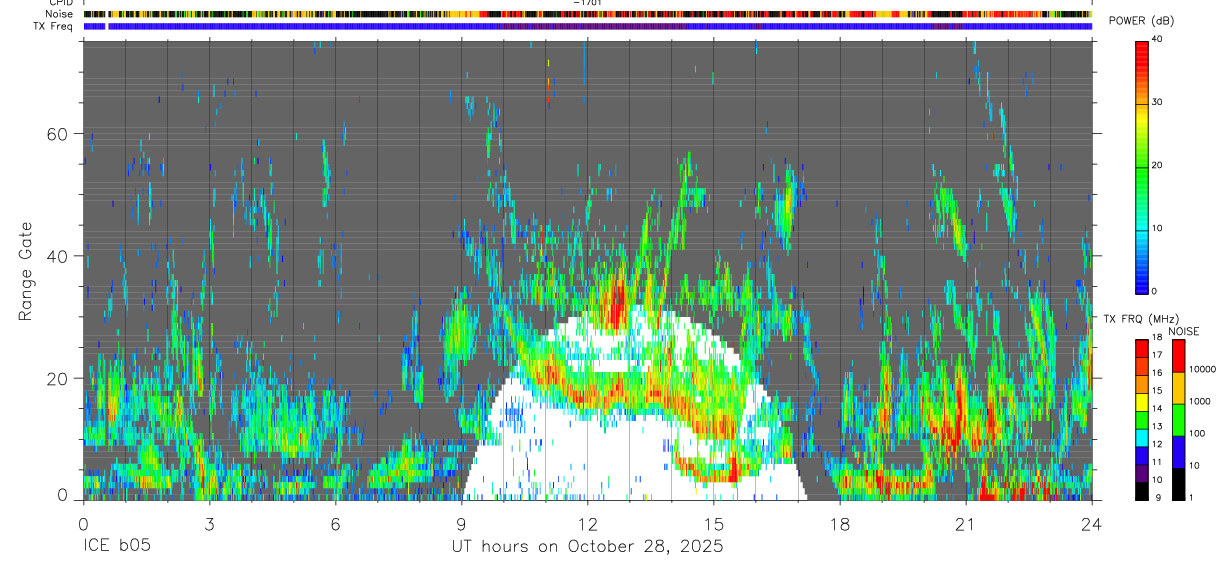The height and width of the screenshot is (567, 1228).
Task: Click the 40 tick on the Range Gate axis
Action: pos(57,256)
